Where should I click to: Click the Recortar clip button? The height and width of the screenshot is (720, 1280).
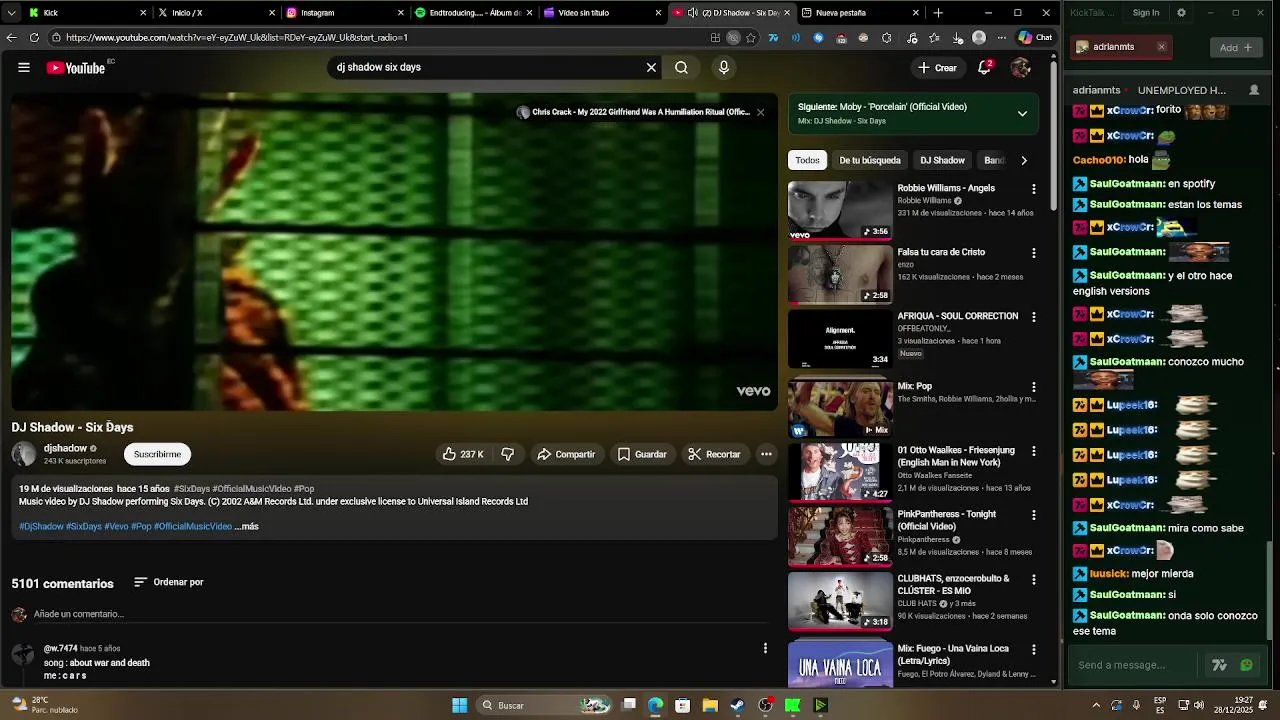tap(714, 454)
